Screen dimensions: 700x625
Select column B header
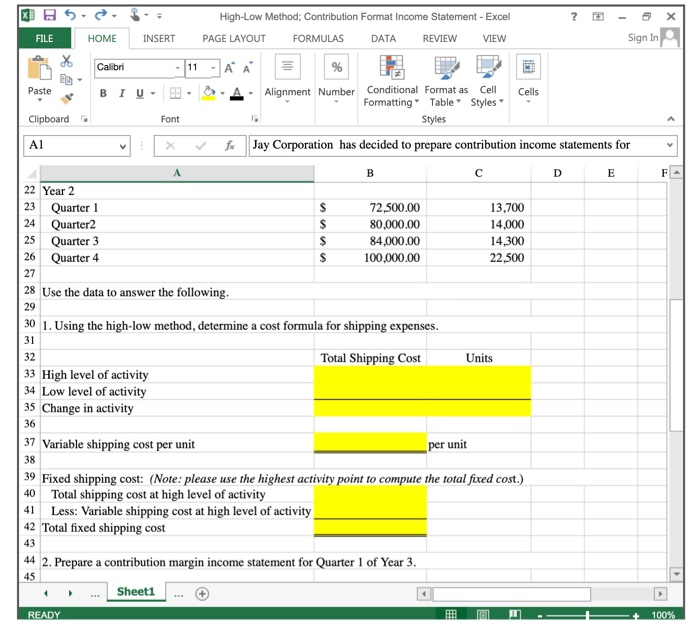tap(370, 173)
